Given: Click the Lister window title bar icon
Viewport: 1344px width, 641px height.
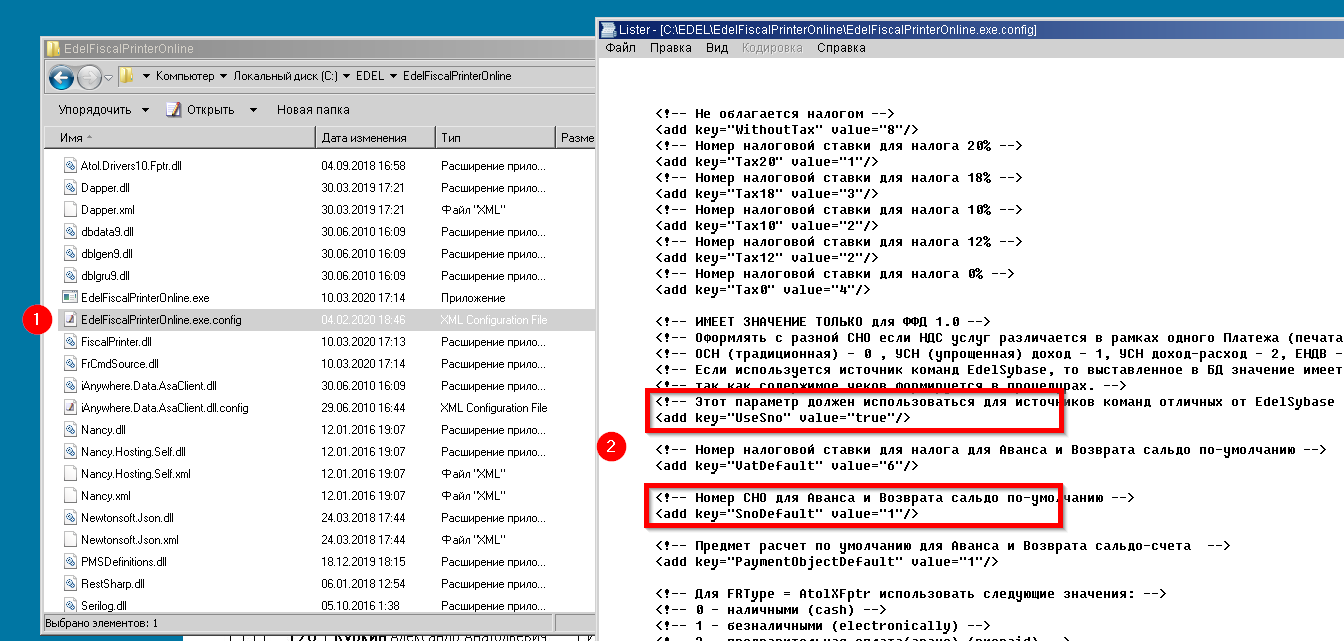Looking at the screenshot, I should pos(607,30).
